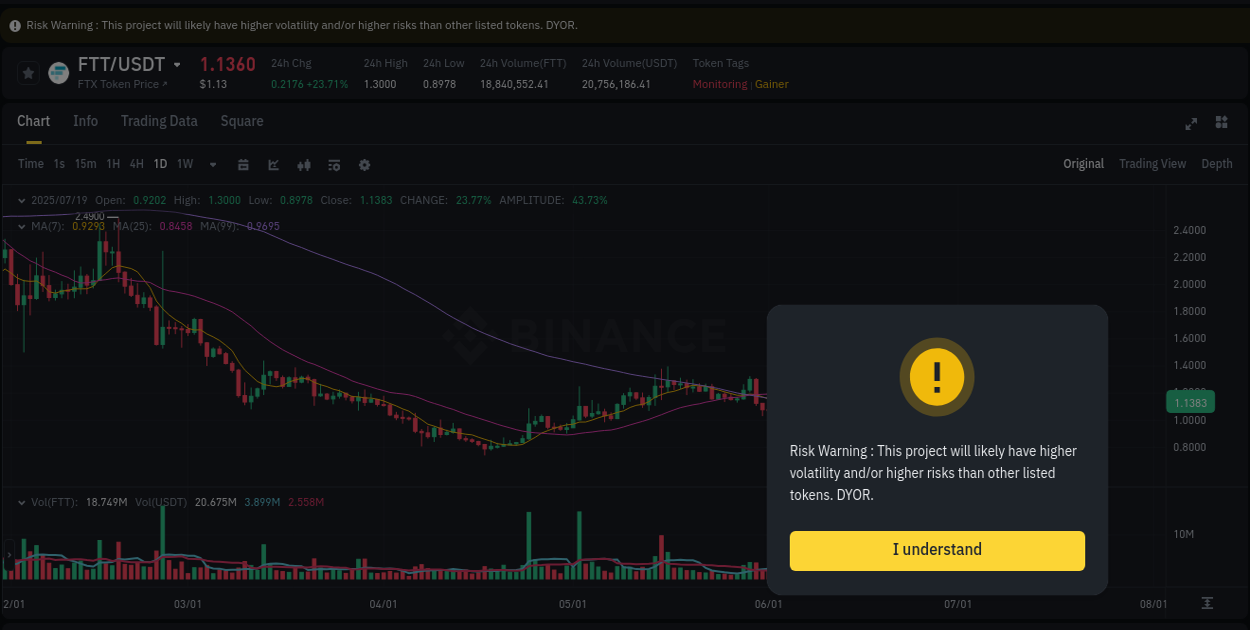The height and width of the screenshot is (630, 1250).
Task: Toggle the favorite star for FTT/USDT
Action: (27, 72)
